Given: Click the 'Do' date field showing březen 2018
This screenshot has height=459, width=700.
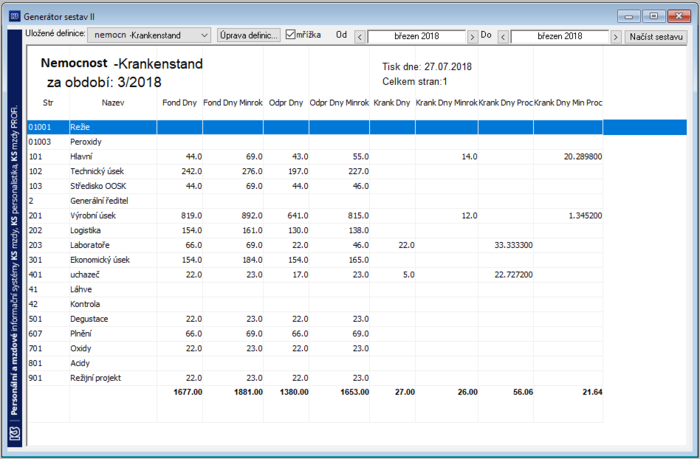Looking at the screenshot, I should pos(559,37).
